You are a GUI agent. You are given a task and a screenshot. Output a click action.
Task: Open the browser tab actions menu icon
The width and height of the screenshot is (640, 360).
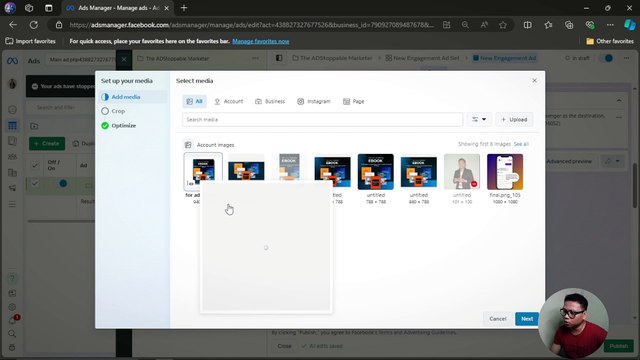click(x=49, y=8)
